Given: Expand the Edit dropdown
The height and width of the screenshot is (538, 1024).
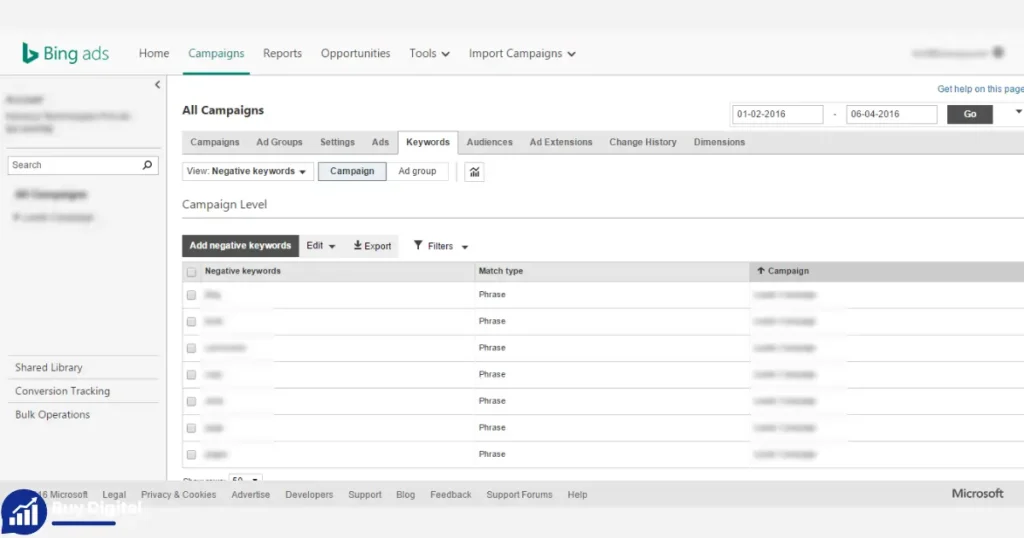Looking at the screenshot, I should pyautogui.click(x=321, y=245).
